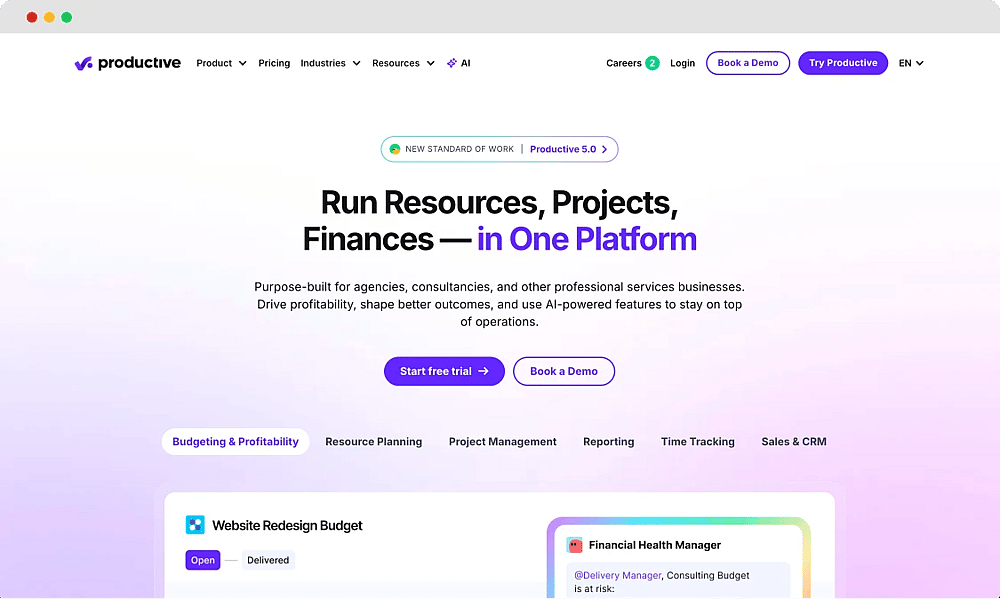Screen dimensions: 1000x599
Task: Click the Productive logo
Action: (128, 63)
